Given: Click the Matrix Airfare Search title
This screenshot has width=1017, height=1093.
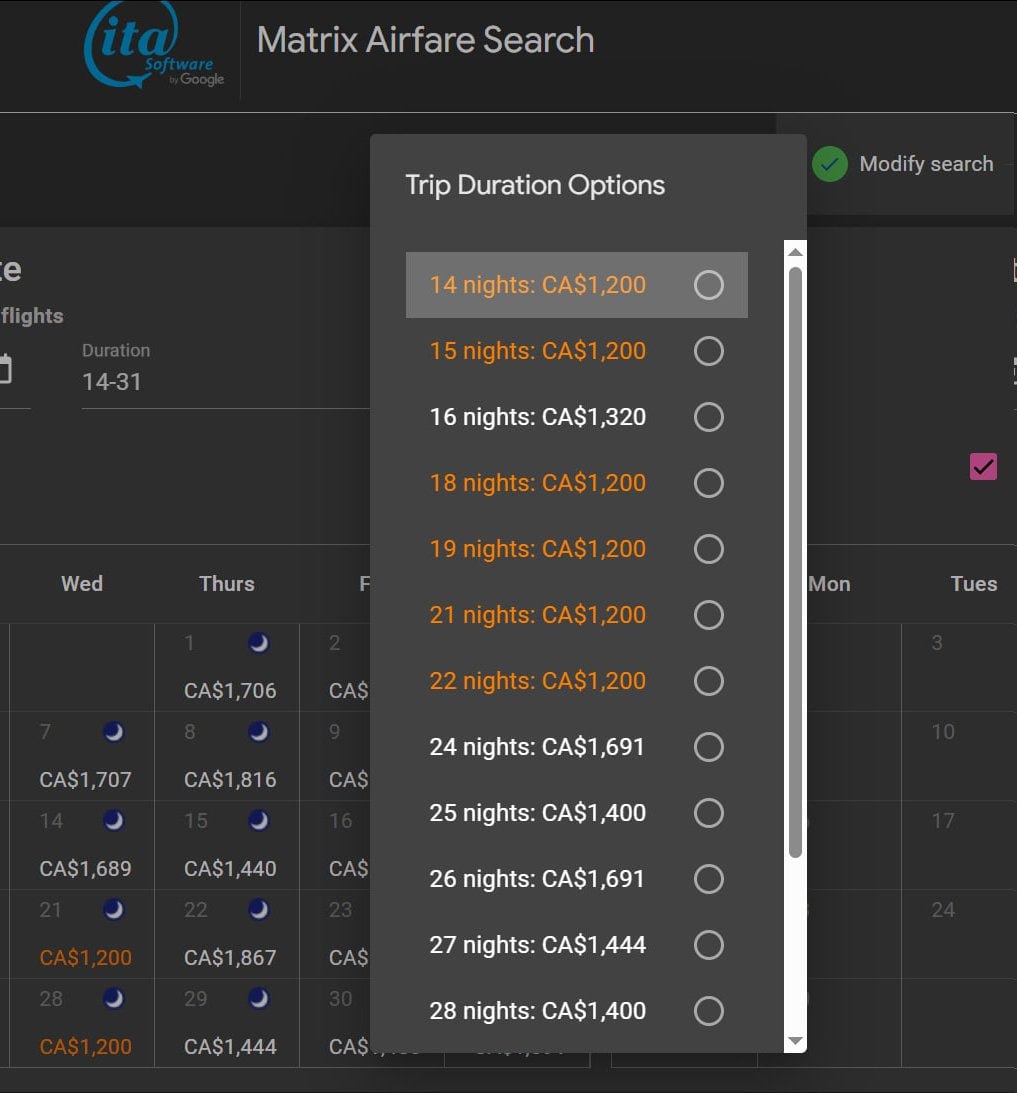Looking at the screenshot, I should (425, 40).
